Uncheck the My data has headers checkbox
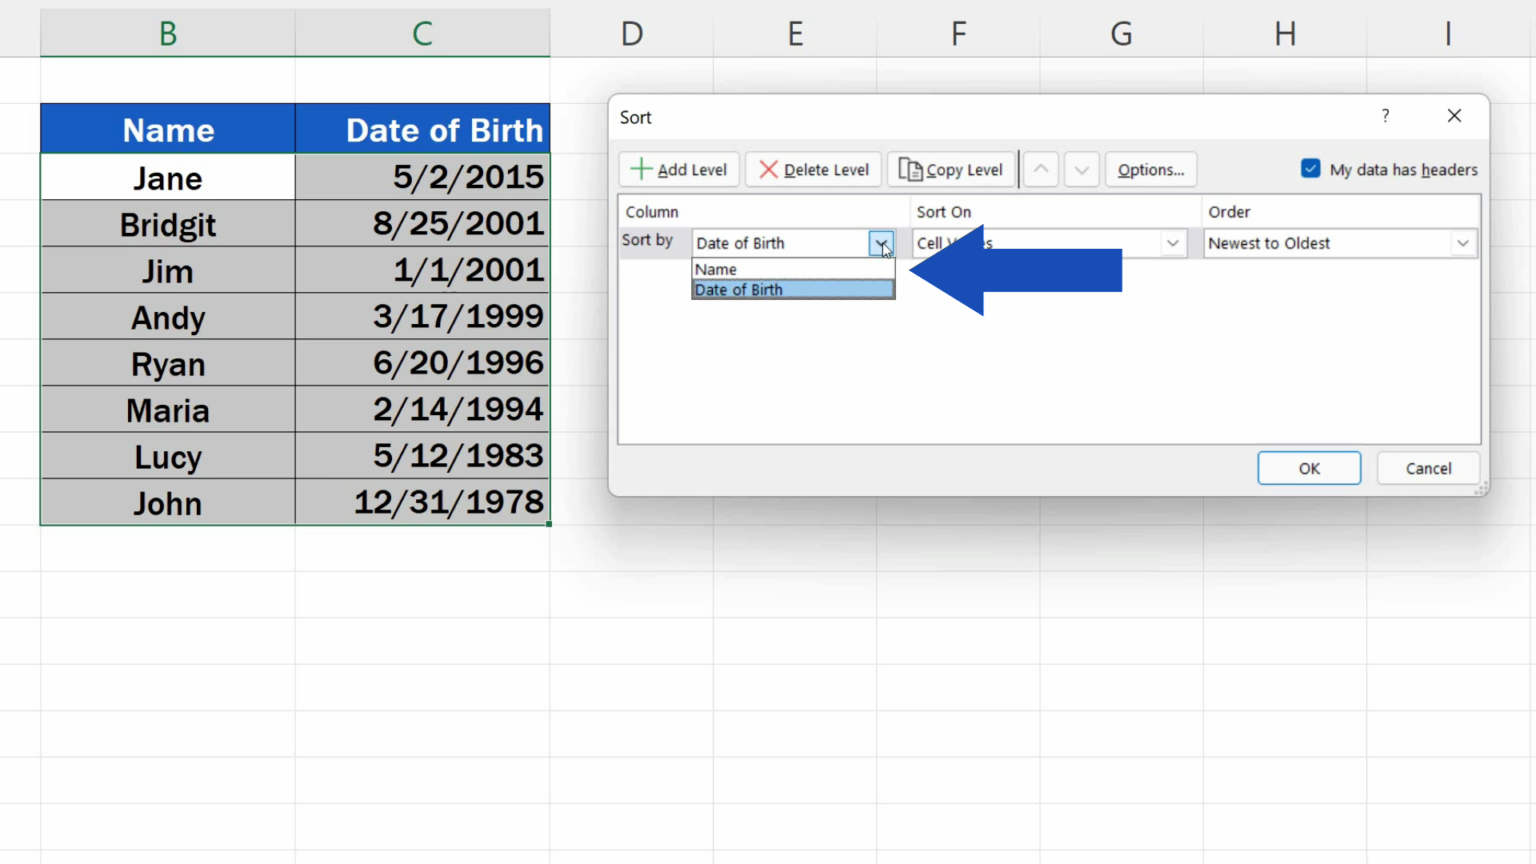 (x=1310, y=169)
